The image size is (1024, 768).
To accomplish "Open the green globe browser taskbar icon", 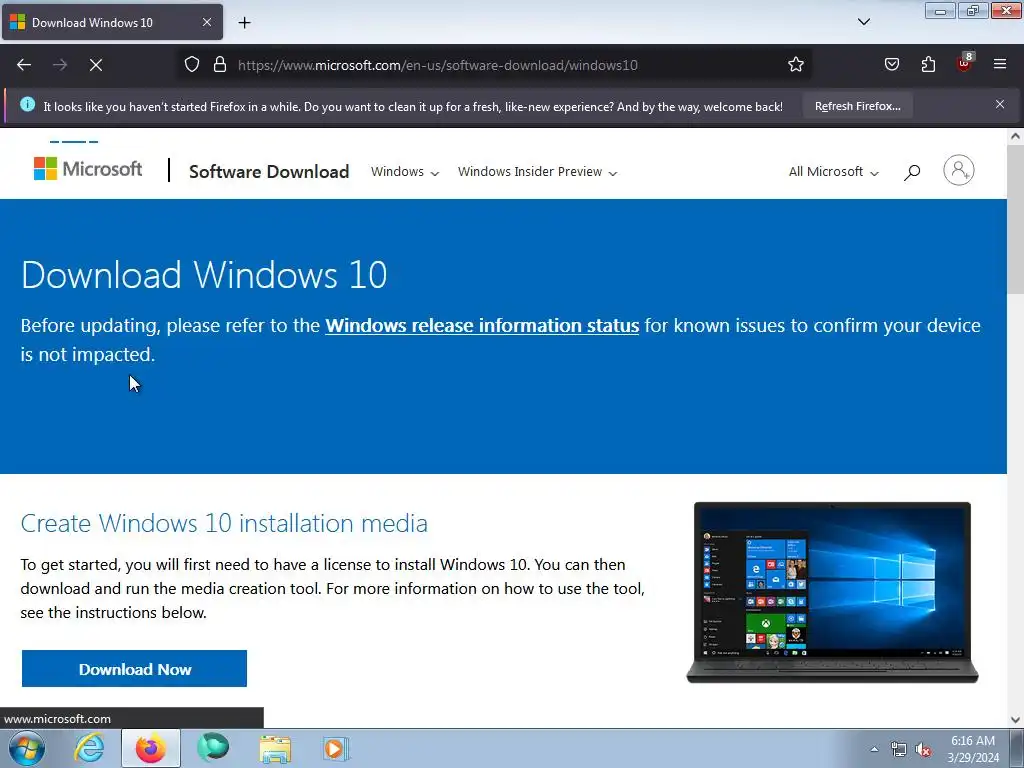I will [x=213, y=748].
